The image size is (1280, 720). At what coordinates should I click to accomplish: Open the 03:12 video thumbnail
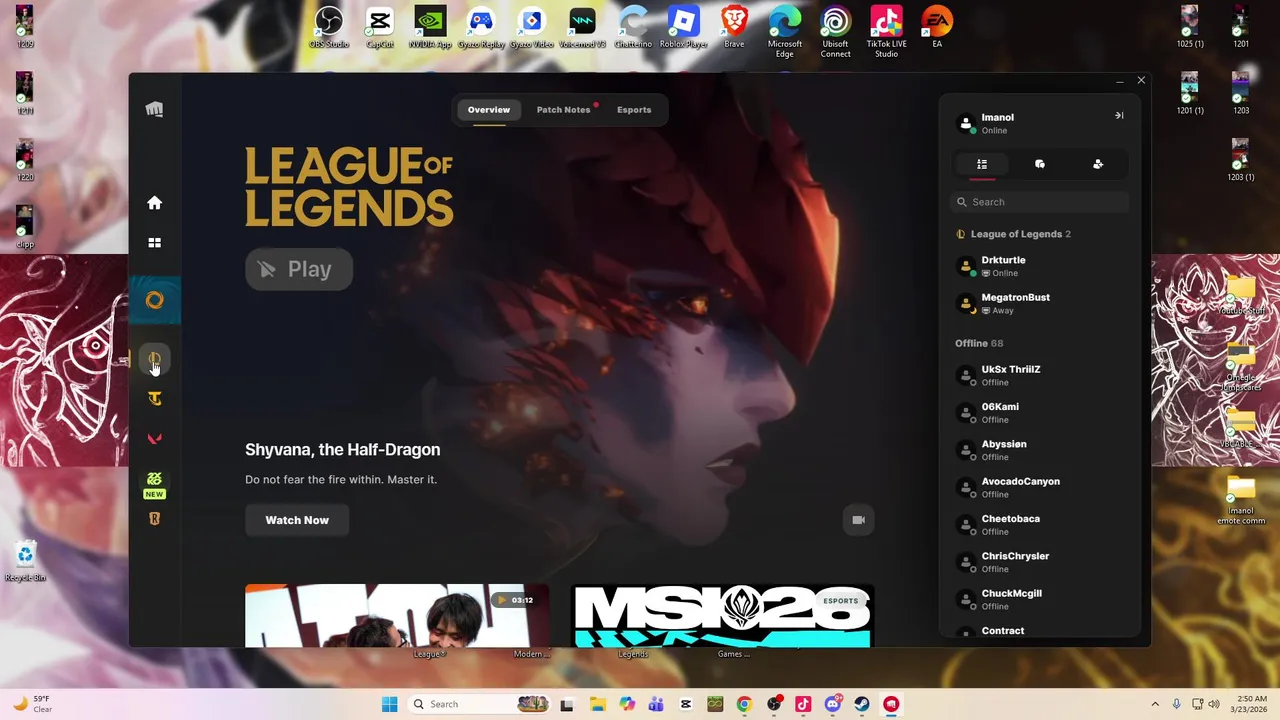[x=397, y=616]
